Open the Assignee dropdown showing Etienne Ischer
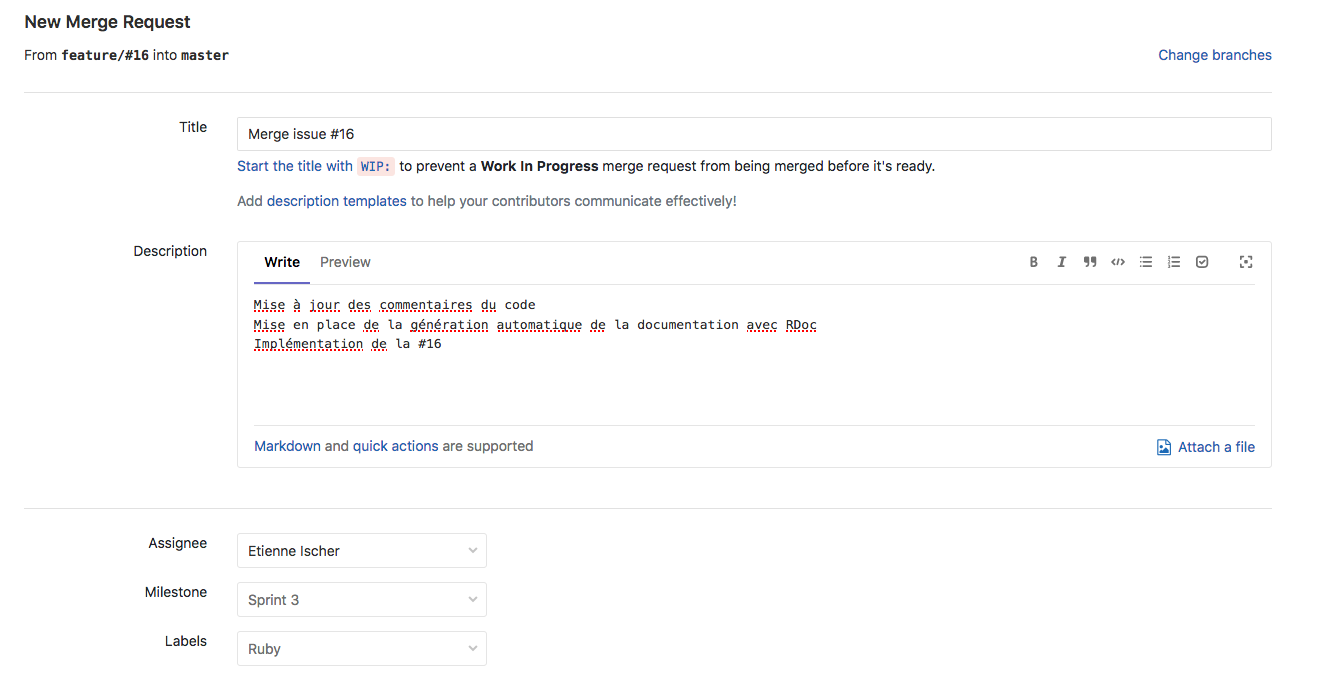Image resolution: width=1338 pixels, height=678 pixels. [361, 551]
